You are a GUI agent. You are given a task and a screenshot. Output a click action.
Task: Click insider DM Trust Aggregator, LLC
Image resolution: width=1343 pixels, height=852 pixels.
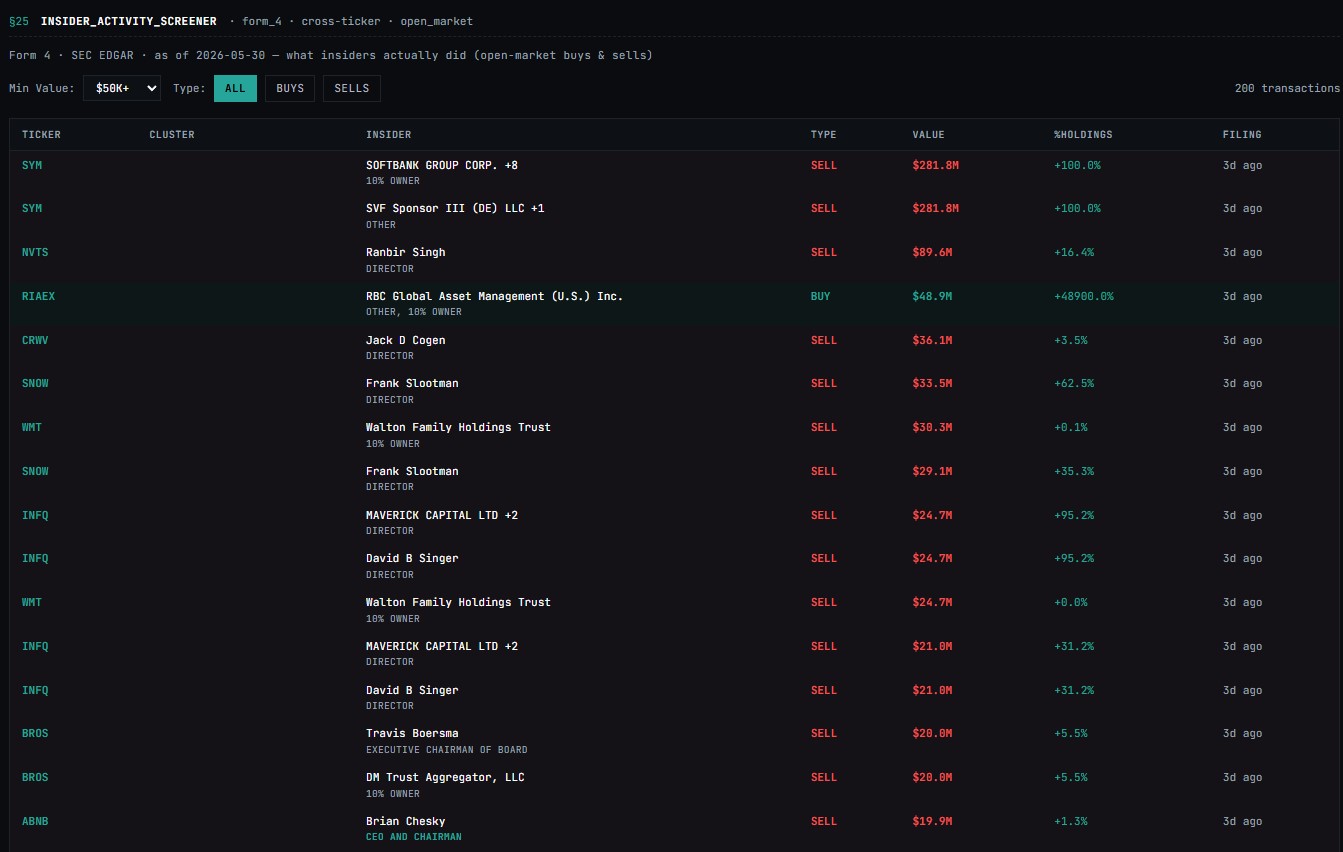[445, 777]
